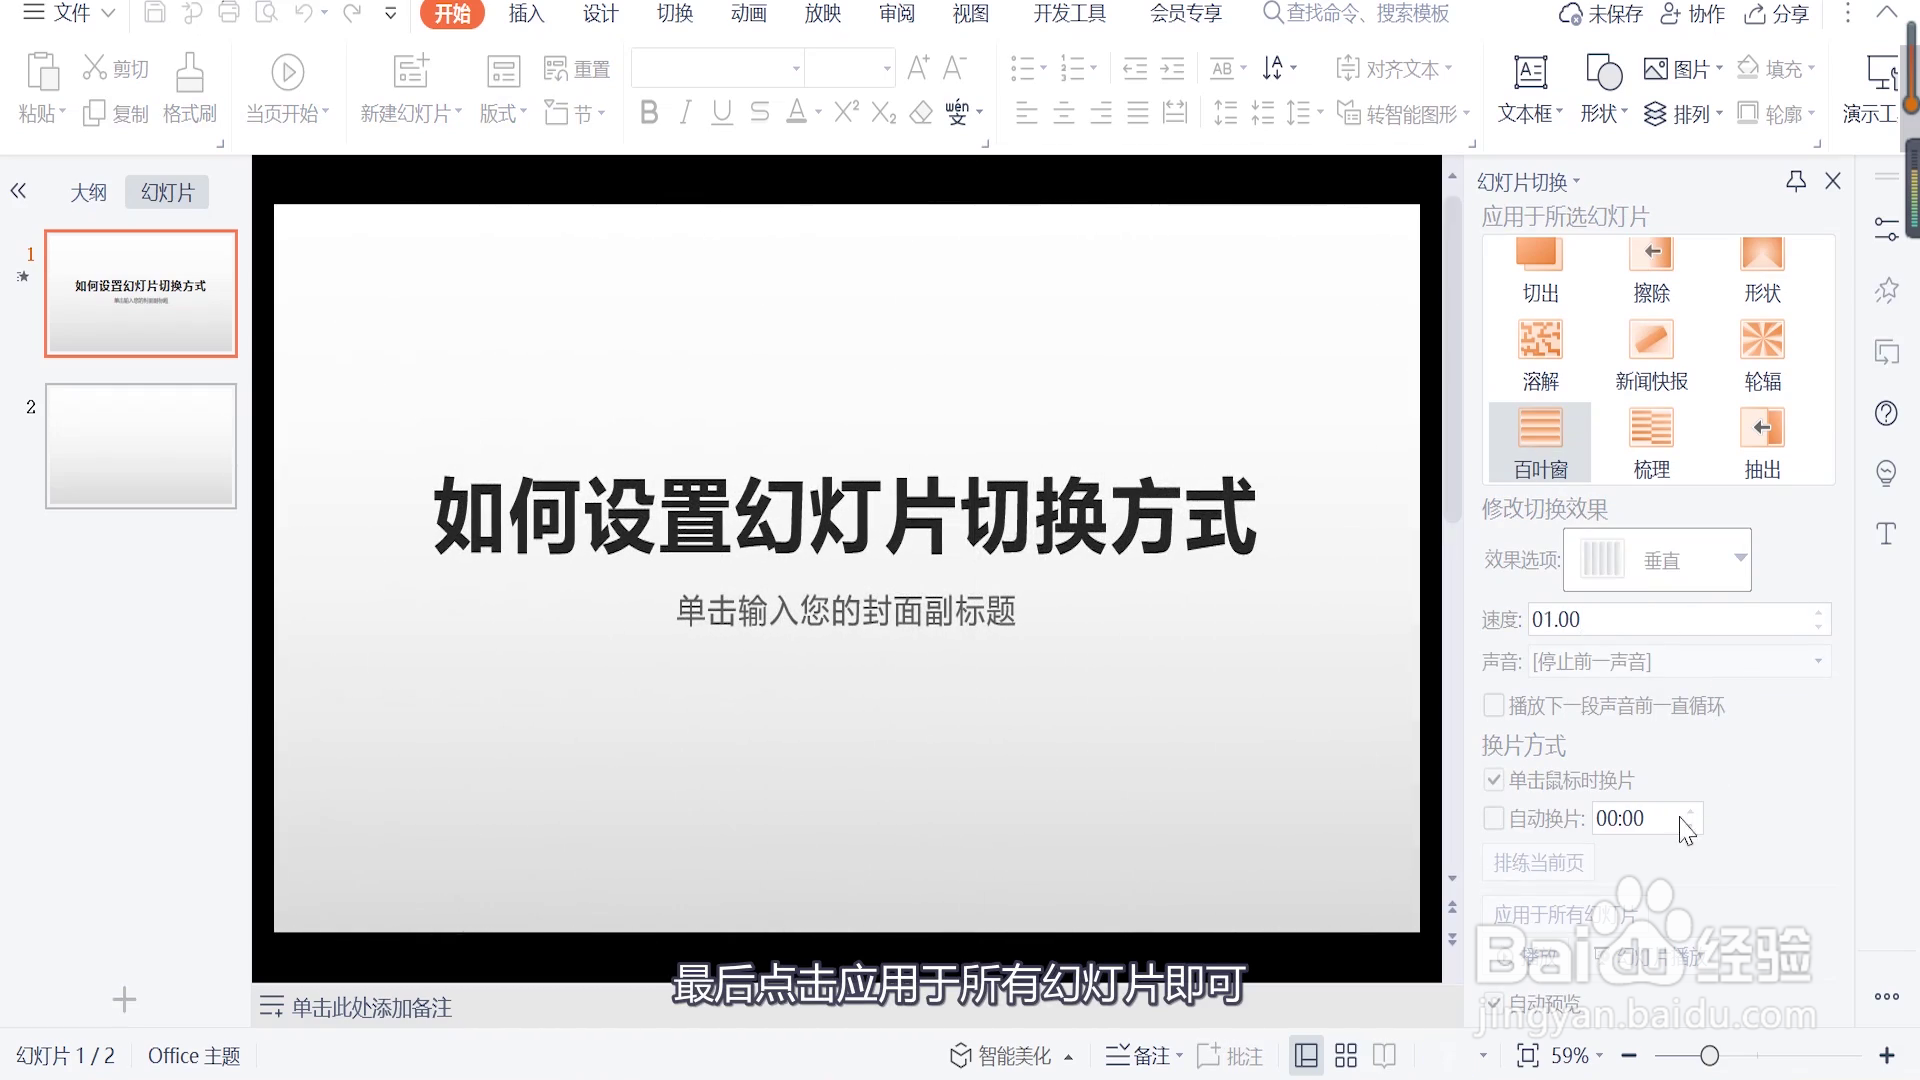
Task: Open the 效果选项 垂直 dropdown
Action: click(1739, 559)
